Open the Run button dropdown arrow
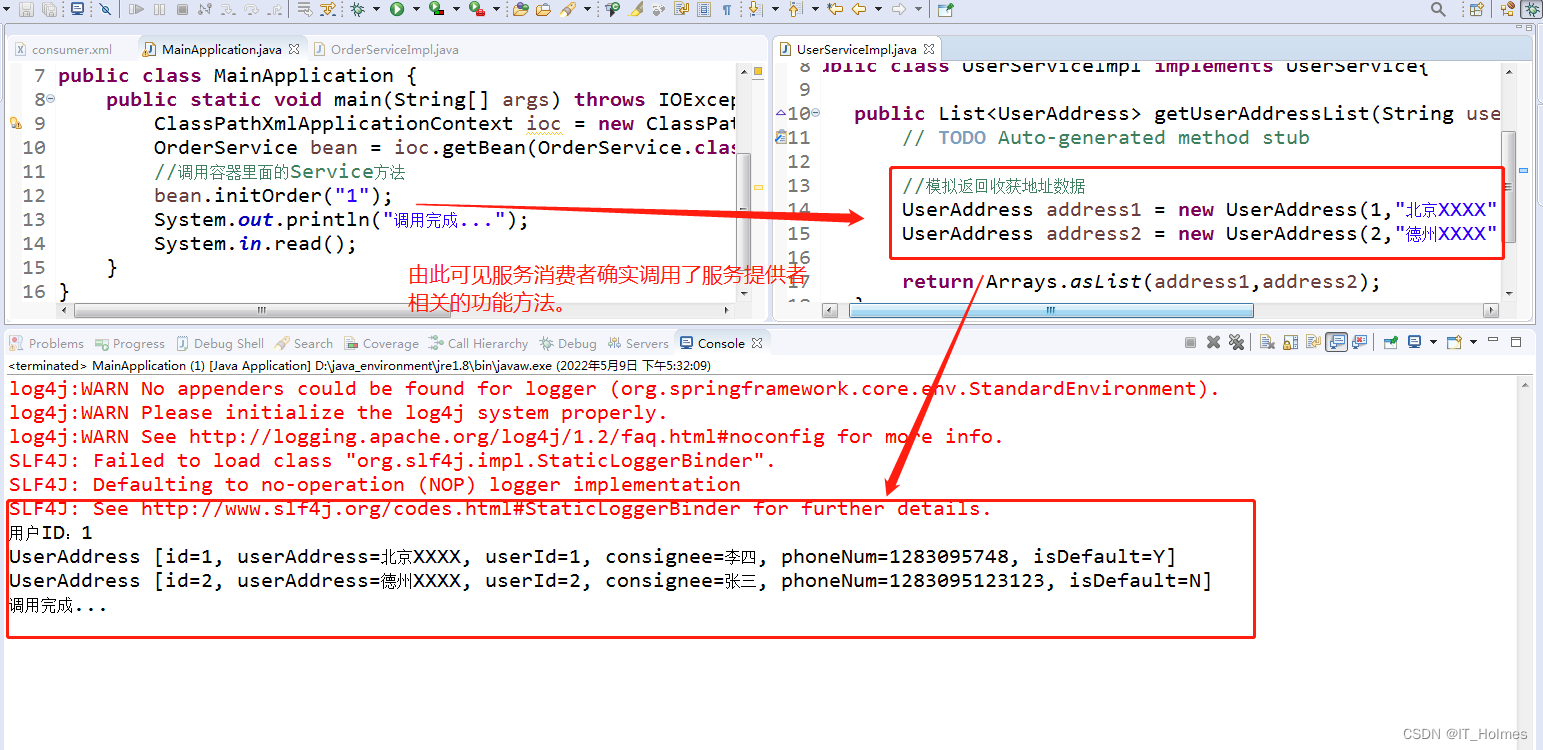 coord(416,10)
